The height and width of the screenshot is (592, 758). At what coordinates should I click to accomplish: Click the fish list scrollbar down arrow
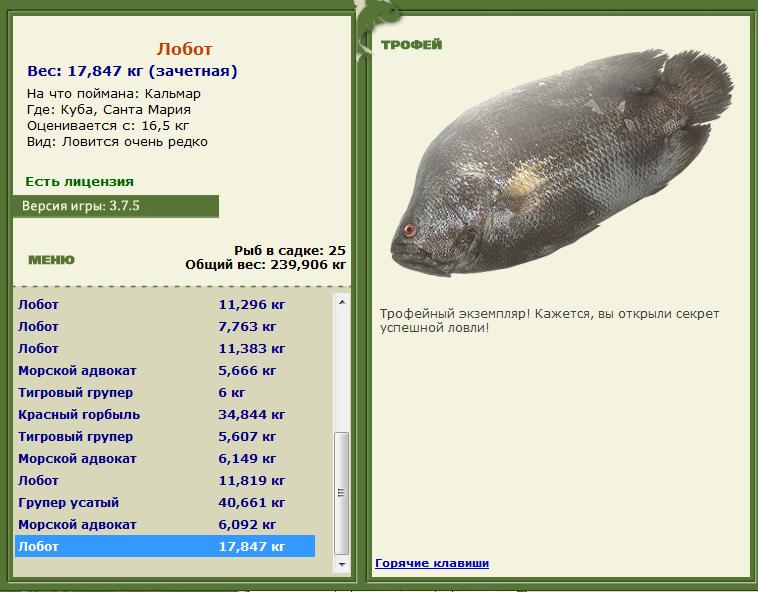[342, 564]
